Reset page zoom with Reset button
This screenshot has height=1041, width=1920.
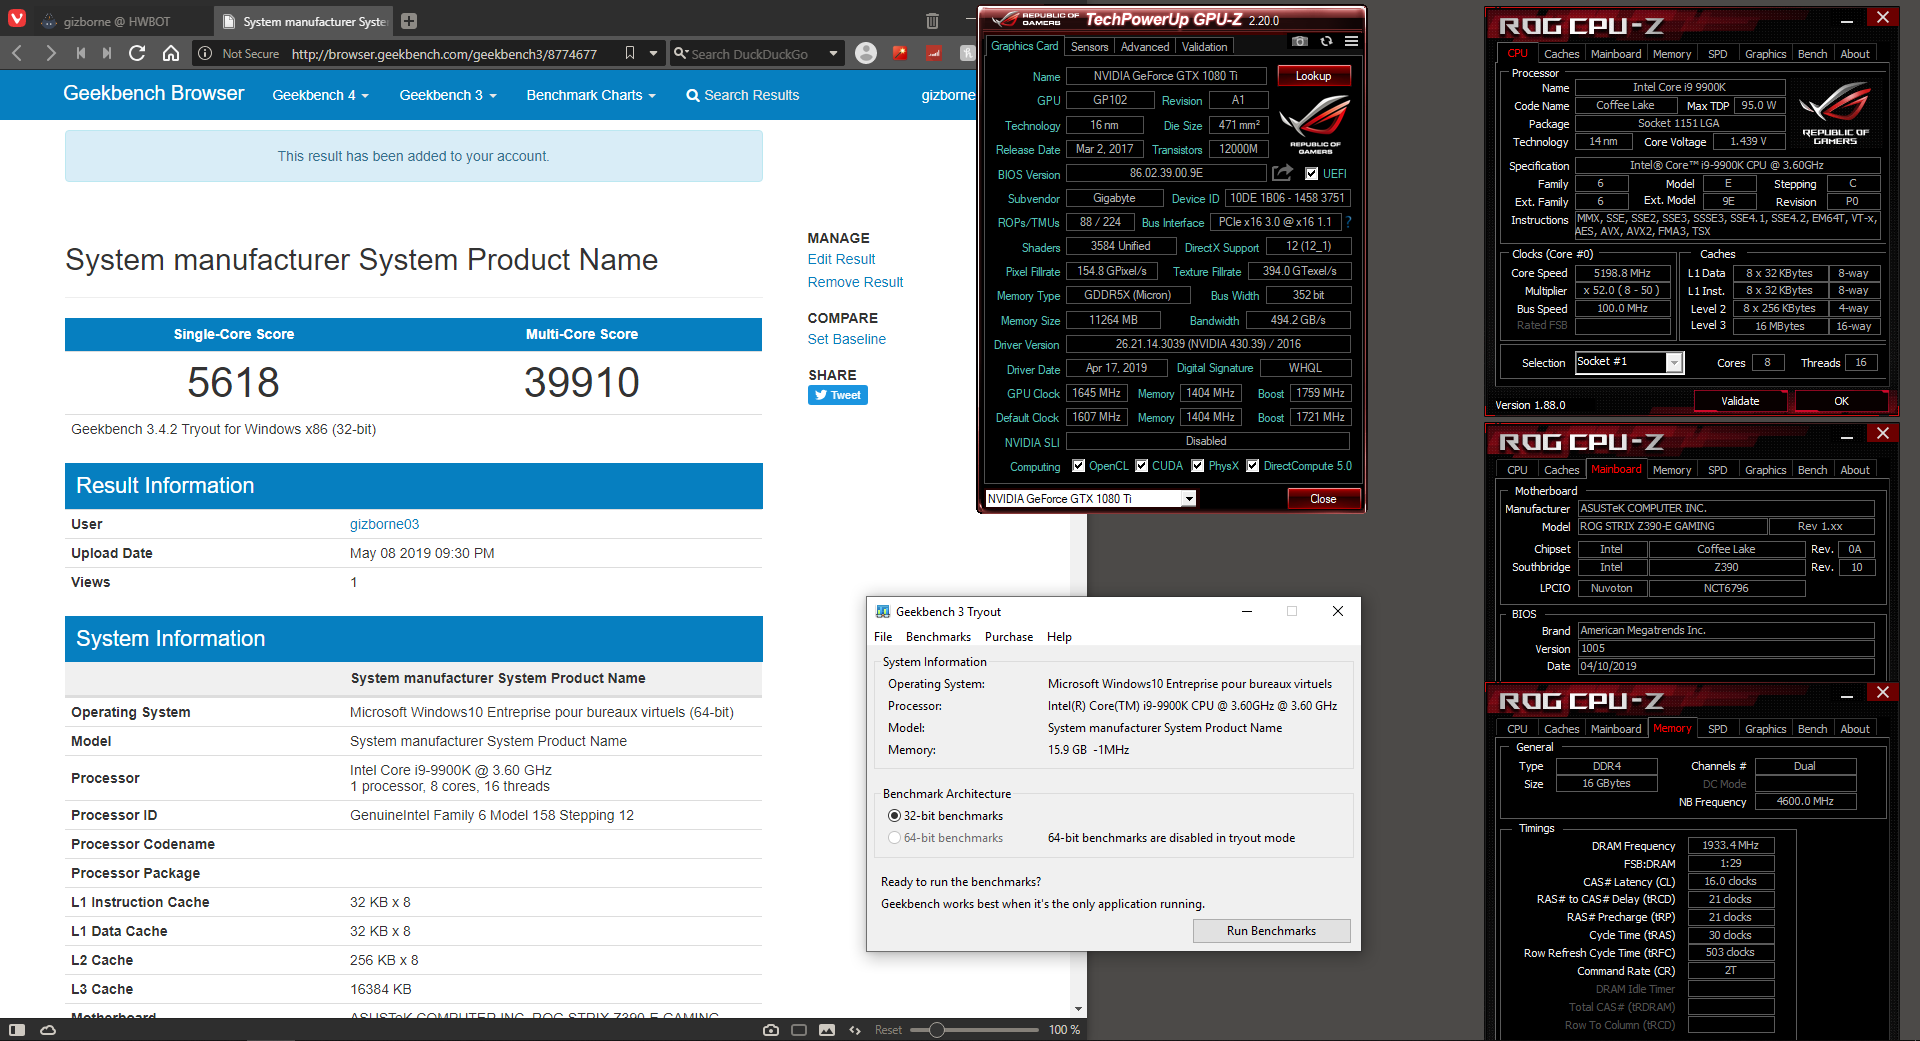click(888, 1030)
